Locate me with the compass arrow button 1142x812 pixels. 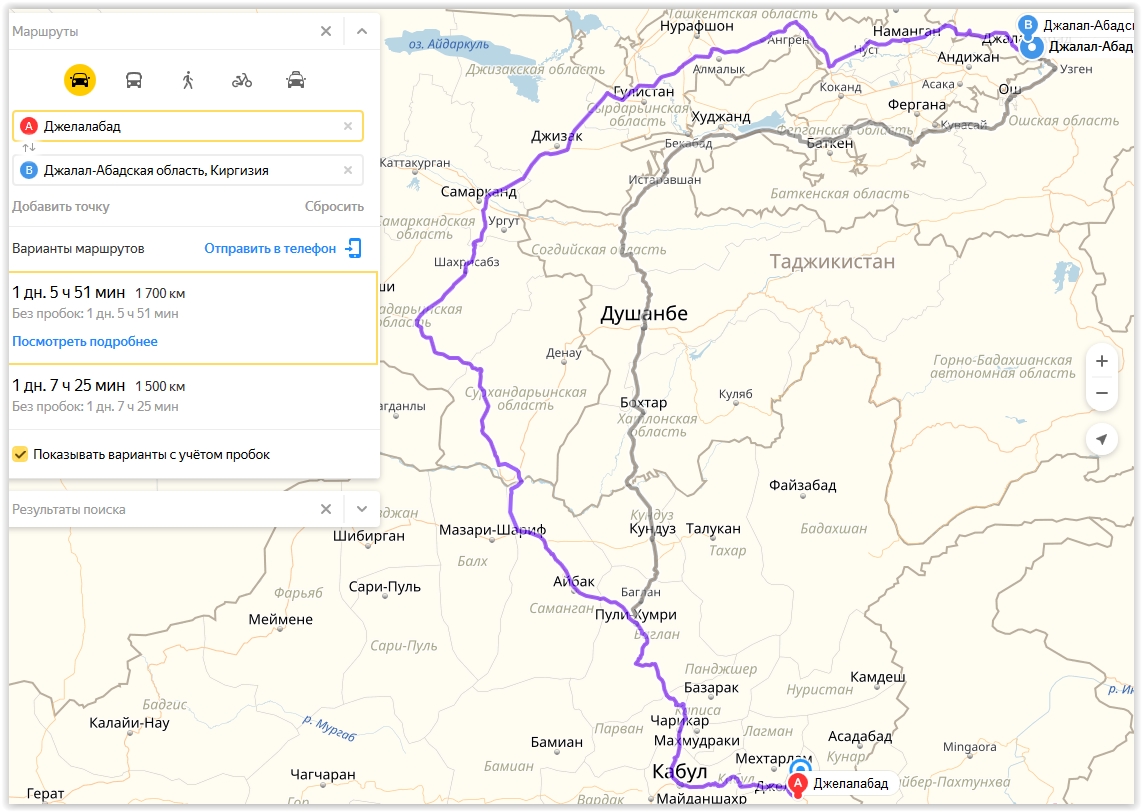(1102, 439)
